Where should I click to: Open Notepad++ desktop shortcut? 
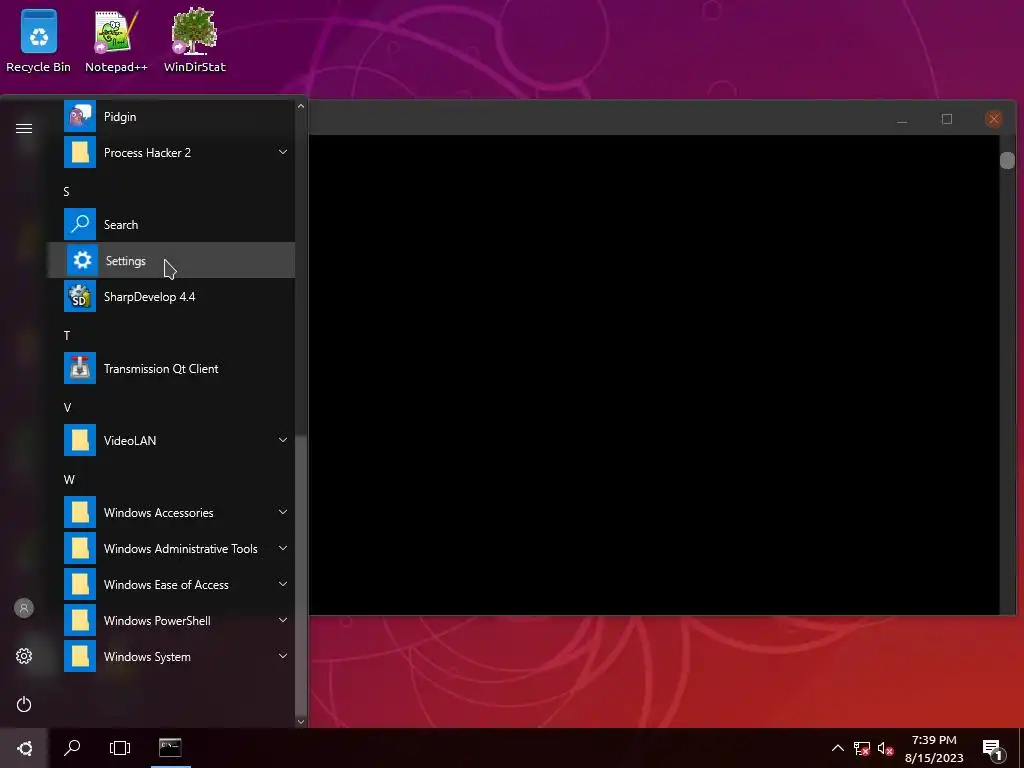coord(116,40)
